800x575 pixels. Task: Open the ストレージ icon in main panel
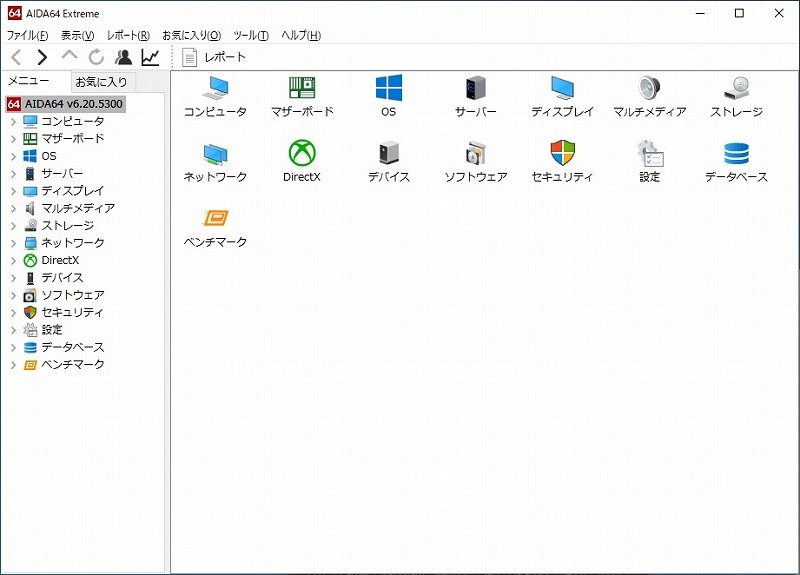[736, 89]
